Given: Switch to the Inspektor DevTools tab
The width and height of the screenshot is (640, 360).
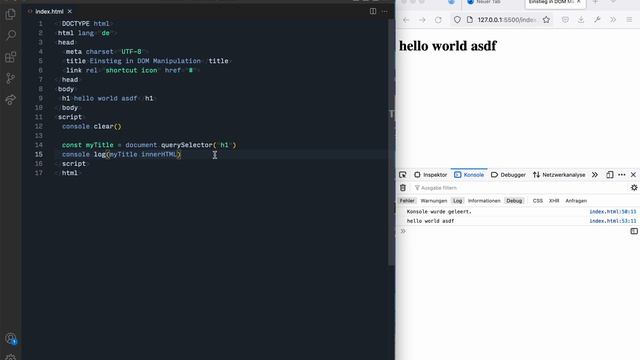Looking at the screenshot, I should (431, 175).
